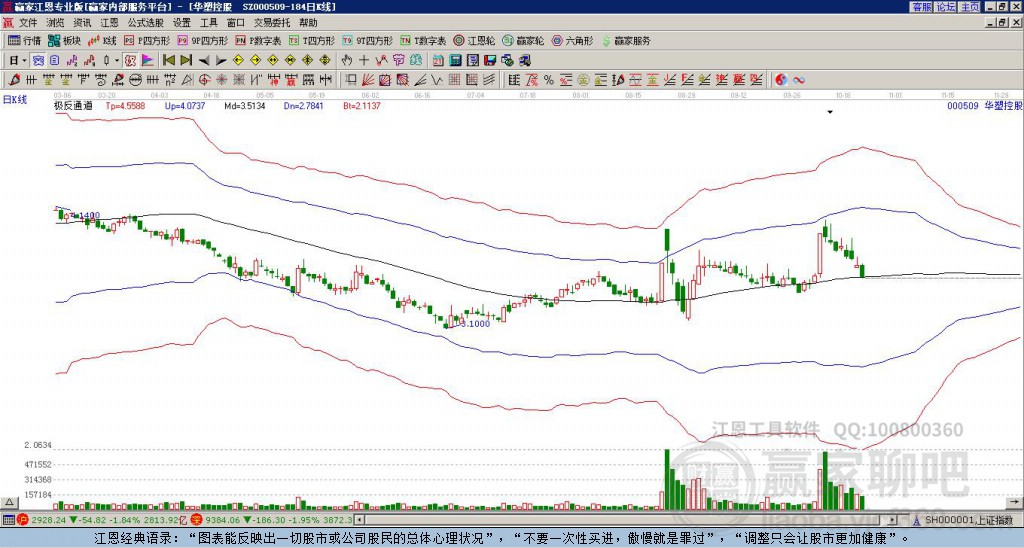Step chart left with black arrow

204,60
